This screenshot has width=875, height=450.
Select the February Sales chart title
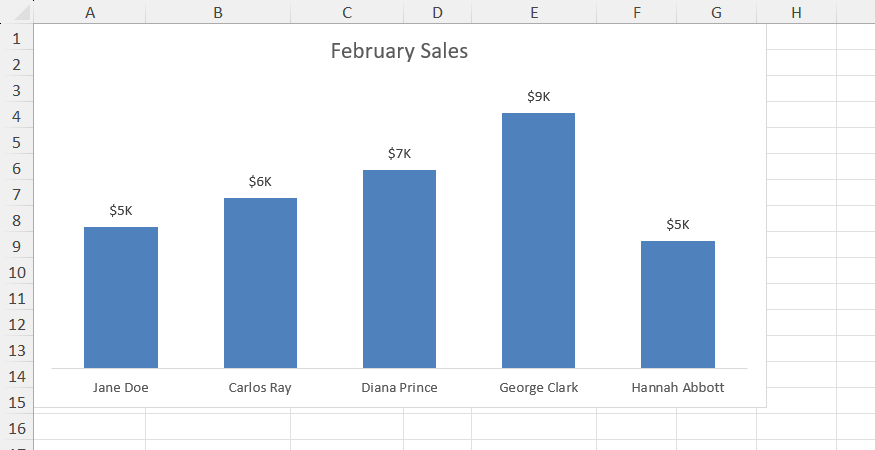click(x=399, y=51)
